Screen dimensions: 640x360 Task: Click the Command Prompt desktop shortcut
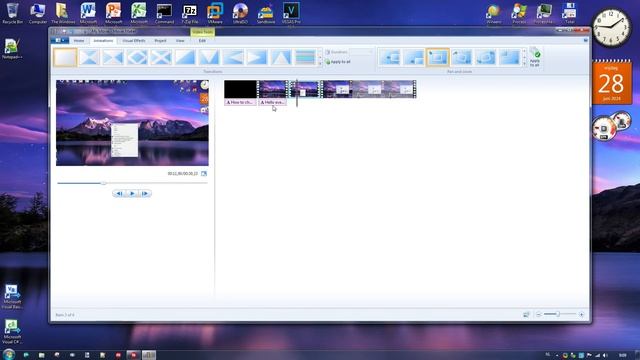click(164, 13)
